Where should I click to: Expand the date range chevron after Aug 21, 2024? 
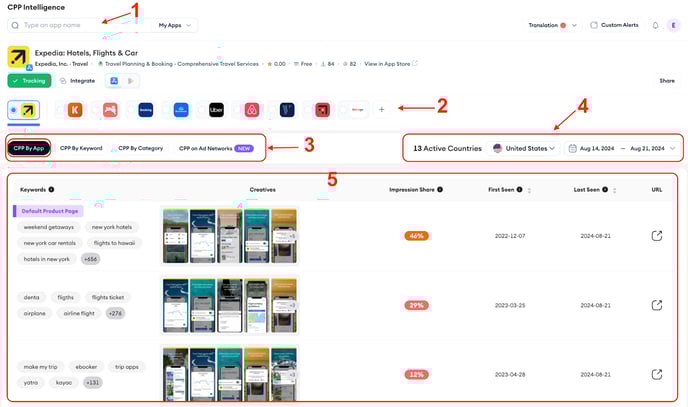[x=672, y=148]
